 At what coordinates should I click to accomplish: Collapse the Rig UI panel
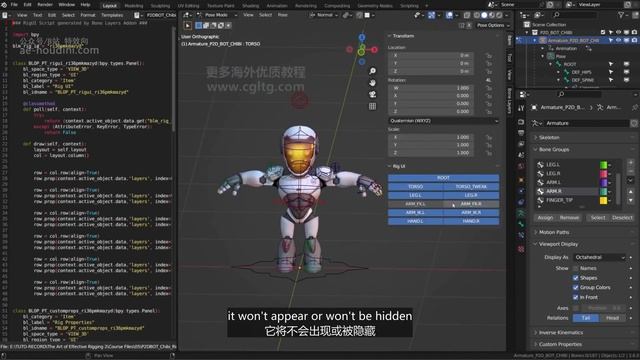coord(399,167)
